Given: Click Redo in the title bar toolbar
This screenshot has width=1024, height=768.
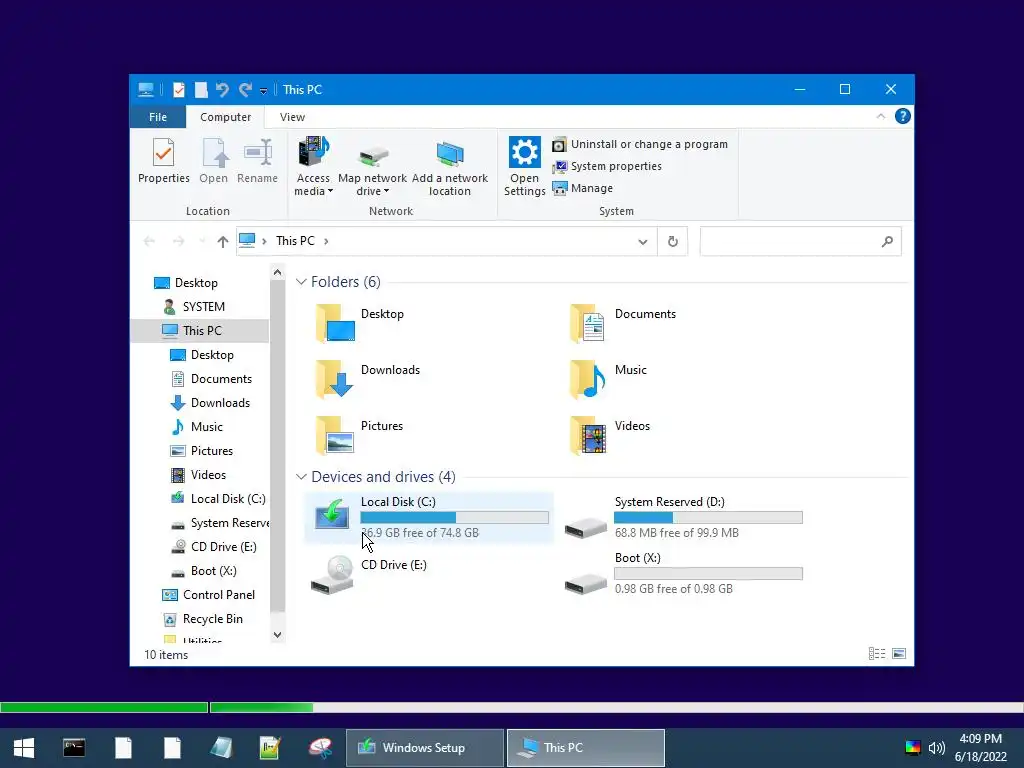Looking at the screenshot, I should click(x=246, y=89).
